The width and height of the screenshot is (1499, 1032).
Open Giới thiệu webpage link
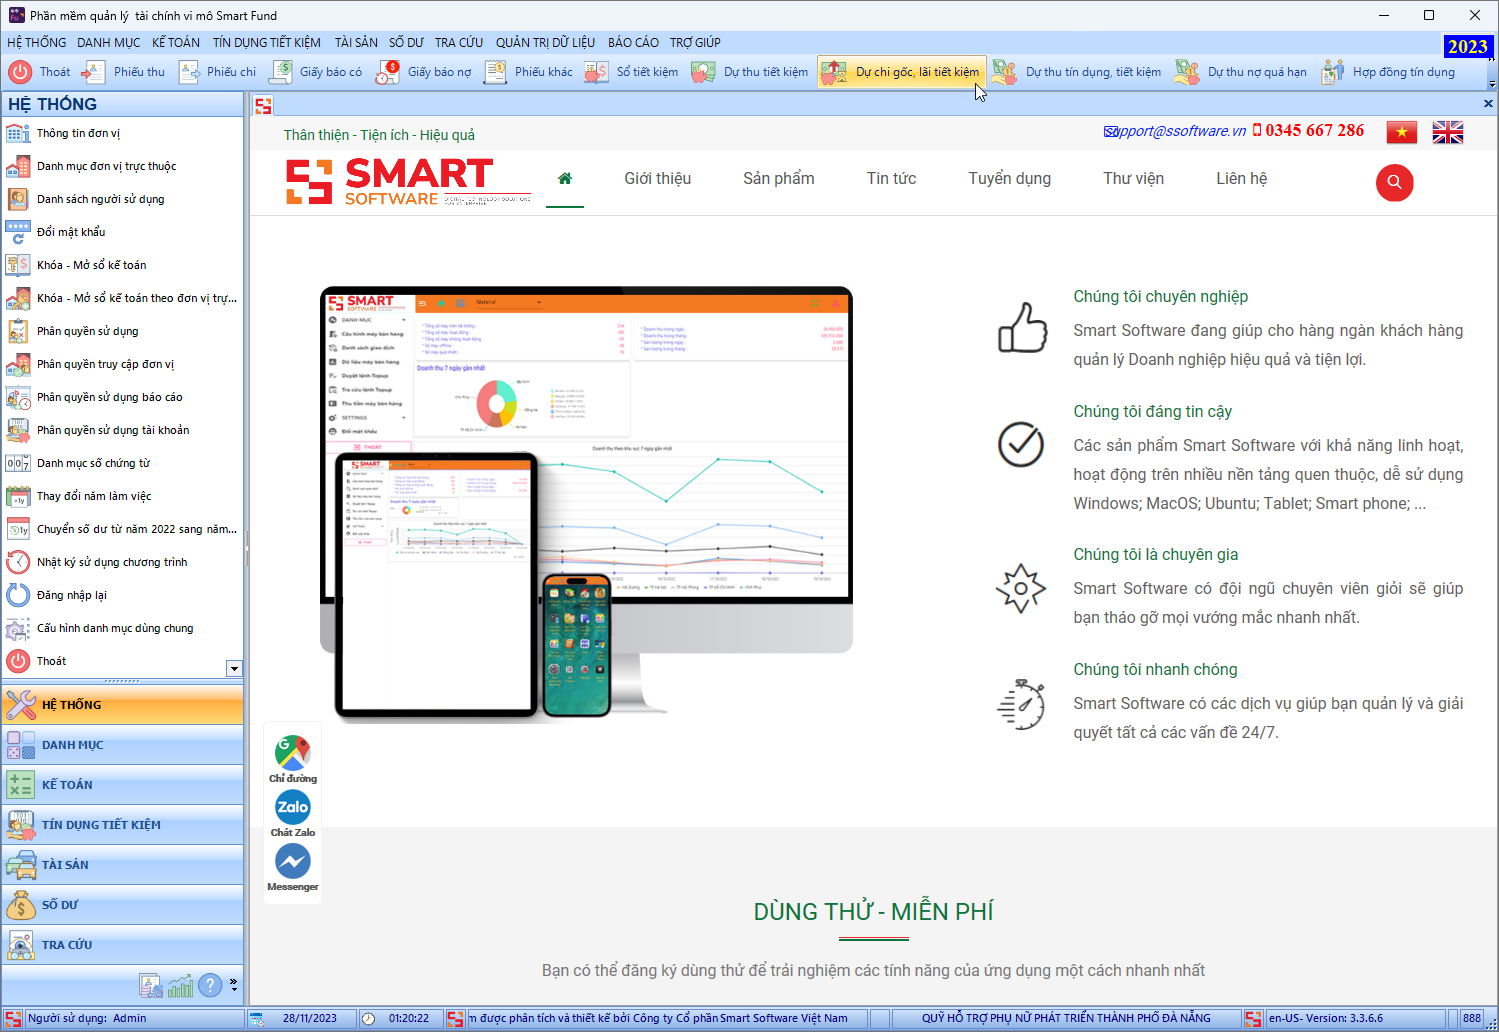(x=658, y=178)
